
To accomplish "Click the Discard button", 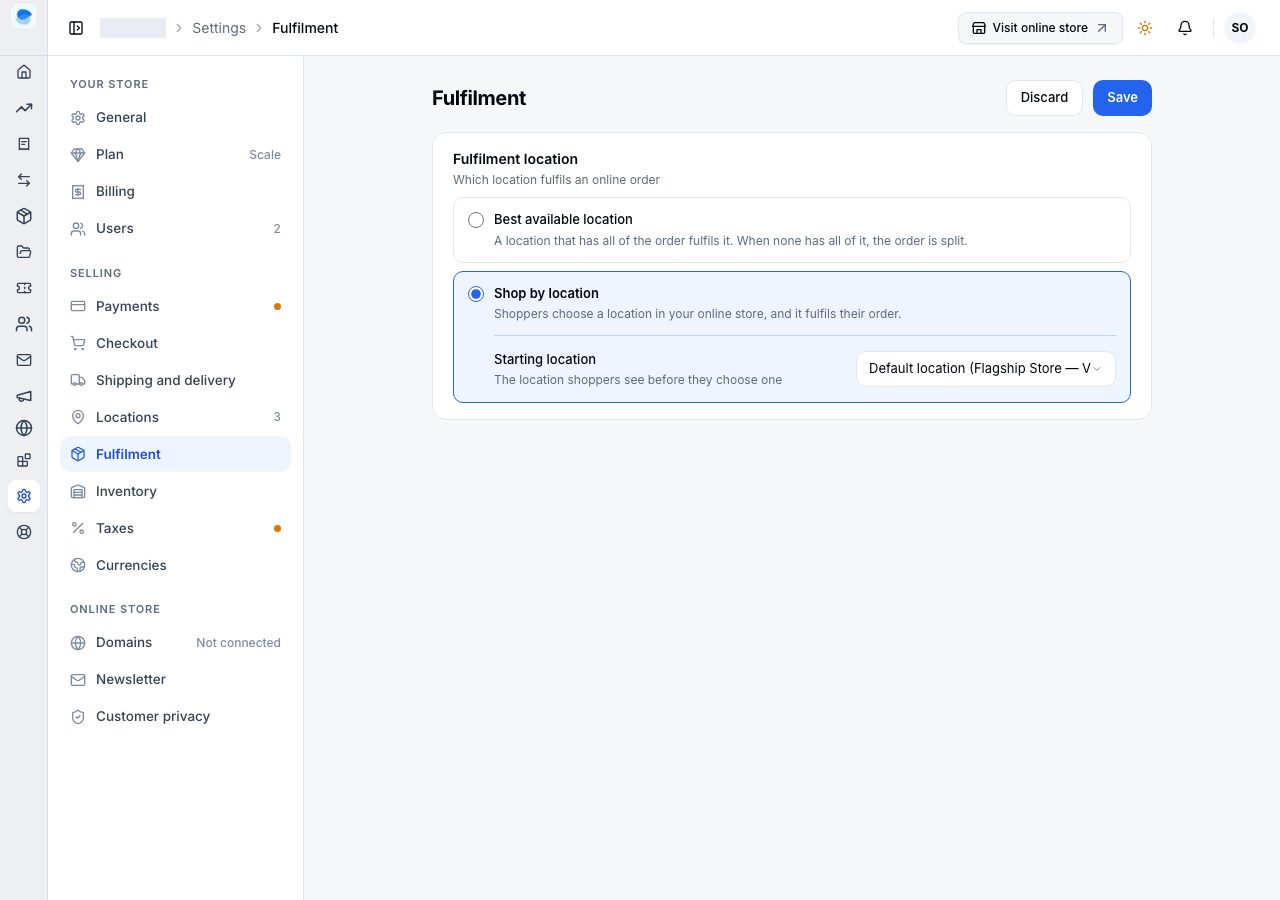I will point(1044,98).
